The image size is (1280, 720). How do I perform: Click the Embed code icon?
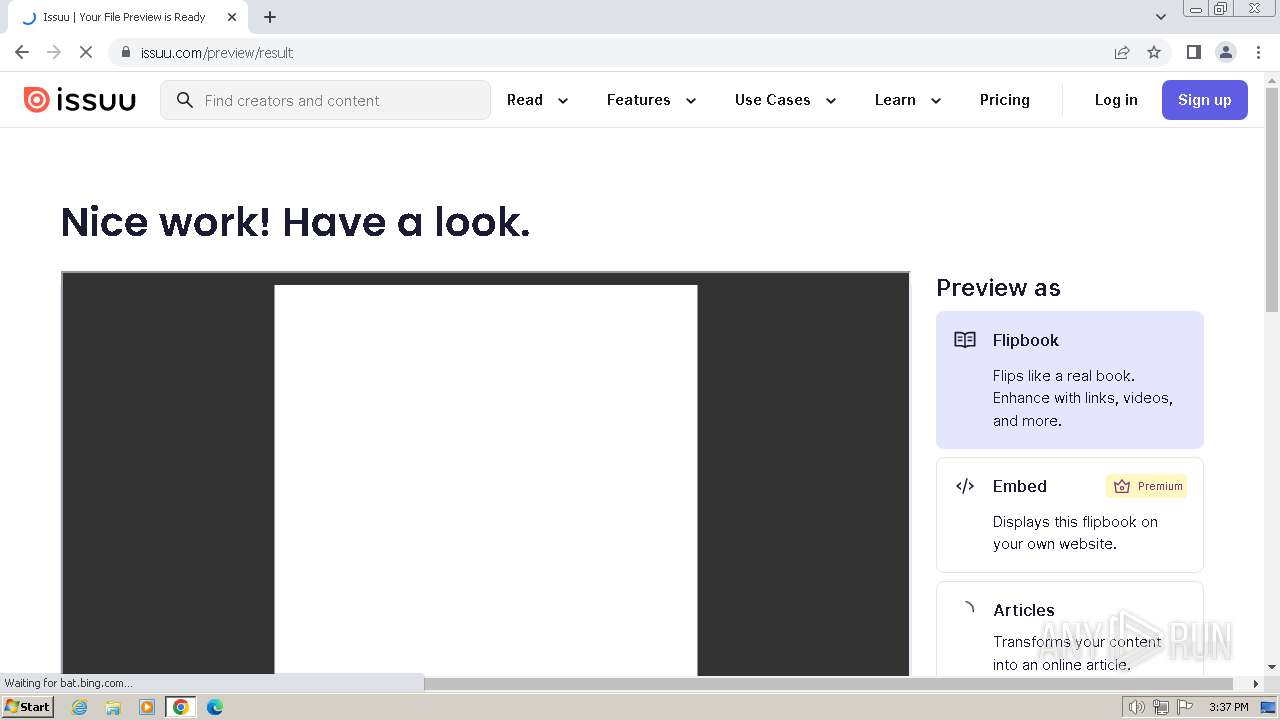click(965, 486)
